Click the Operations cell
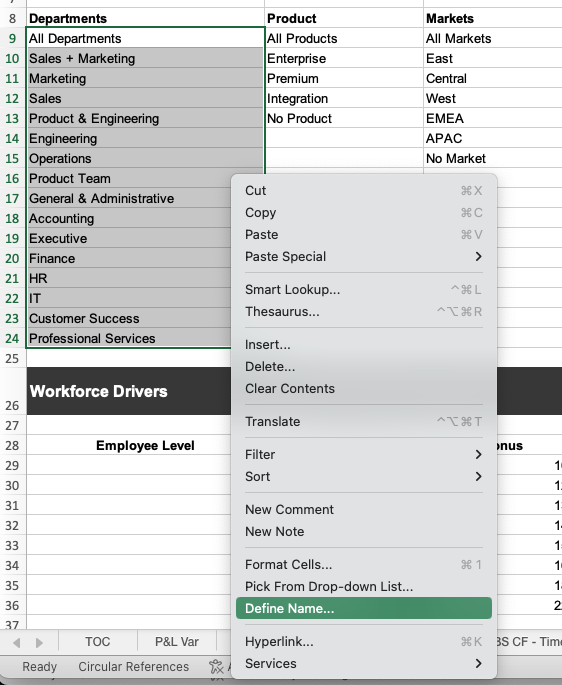Viewport: 562px width, 685px height. pyautogui.click(x=146, y=159)
